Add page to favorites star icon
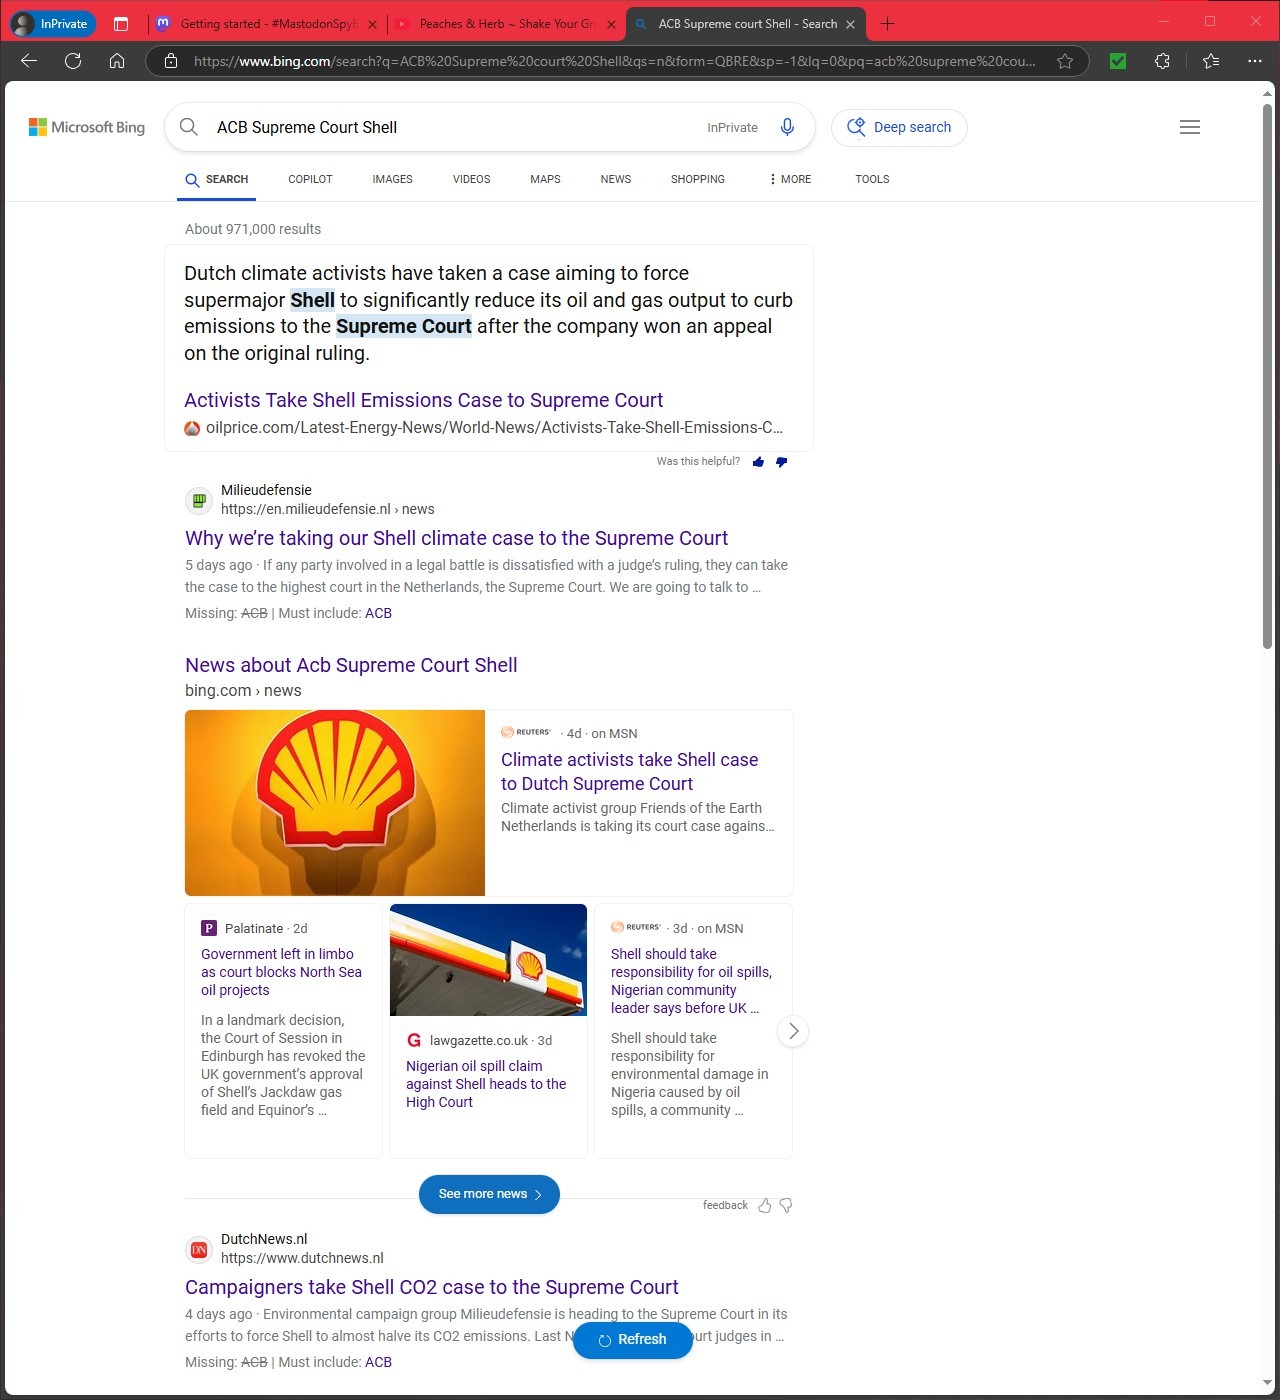 point(1065,61)
